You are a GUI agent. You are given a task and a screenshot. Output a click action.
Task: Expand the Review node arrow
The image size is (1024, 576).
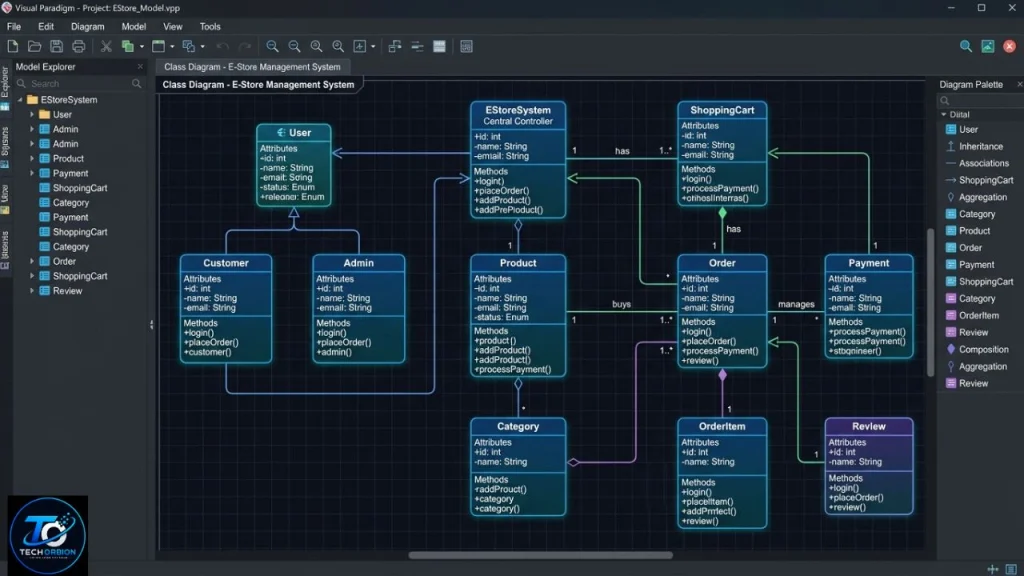click(31, 291)
